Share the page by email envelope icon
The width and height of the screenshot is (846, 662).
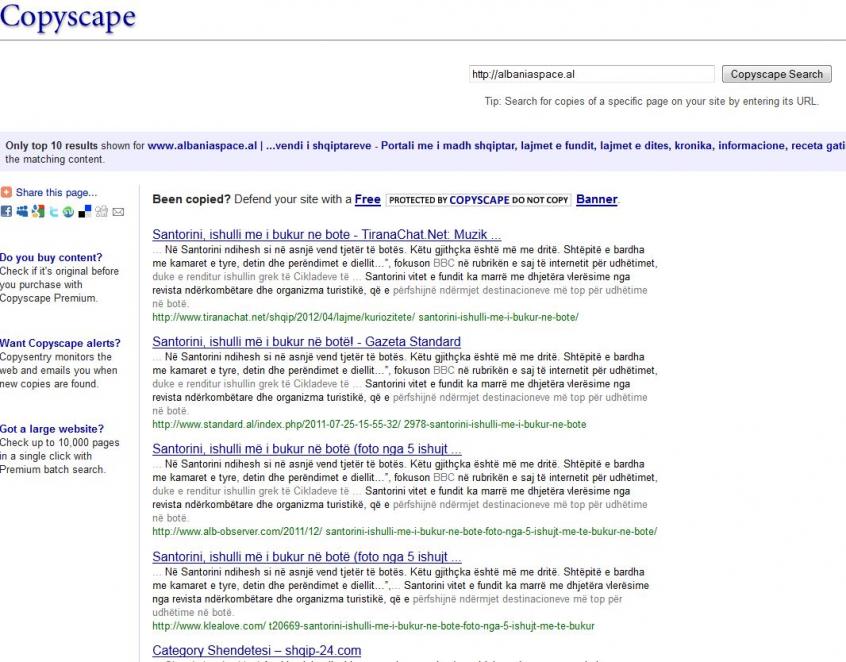click(118, 211)
